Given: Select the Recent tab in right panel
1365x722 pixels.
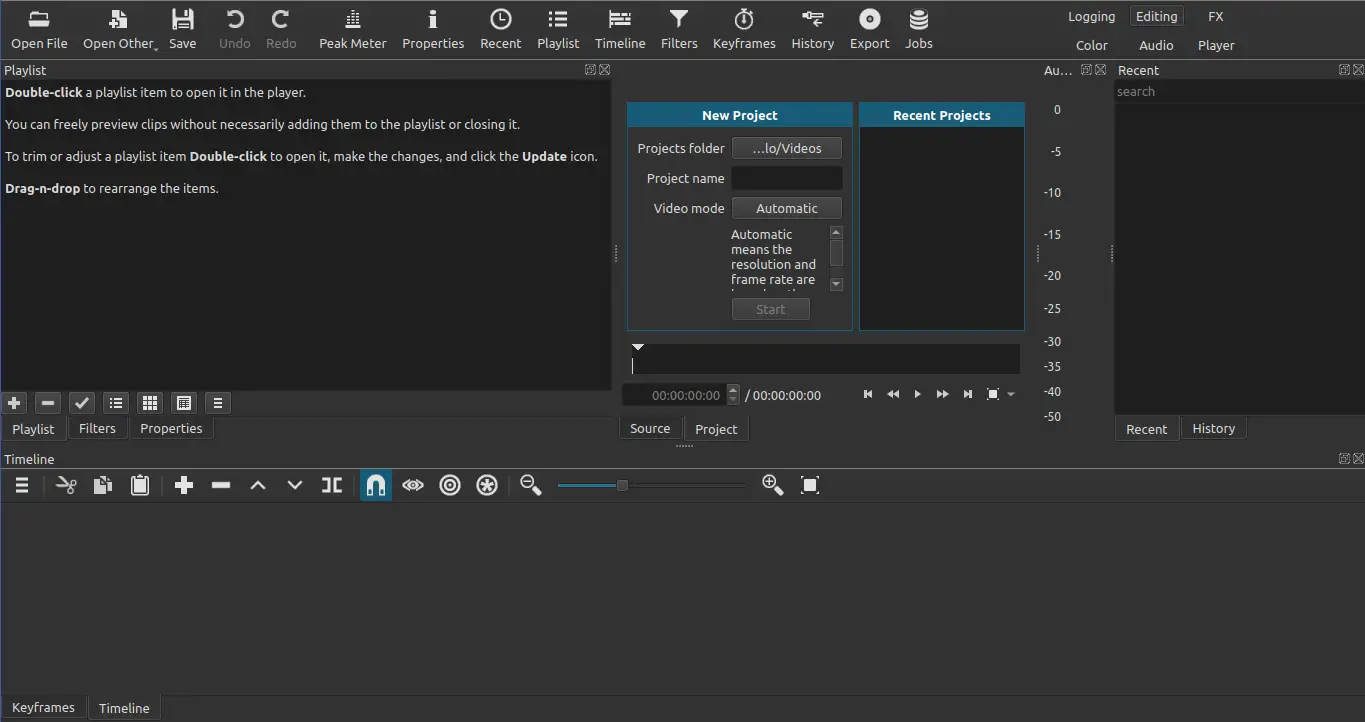Looking at the screenshot, I should (x=1146, y=428).
